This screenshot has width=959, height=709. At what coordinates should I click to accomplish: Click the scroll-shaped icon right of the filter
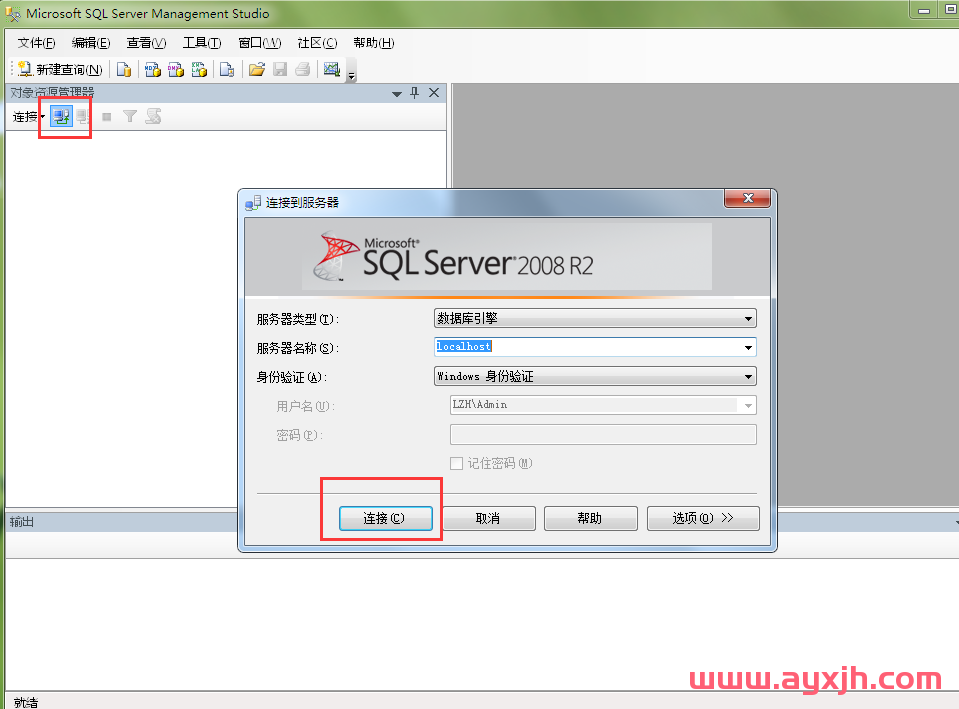pos(154,116)
